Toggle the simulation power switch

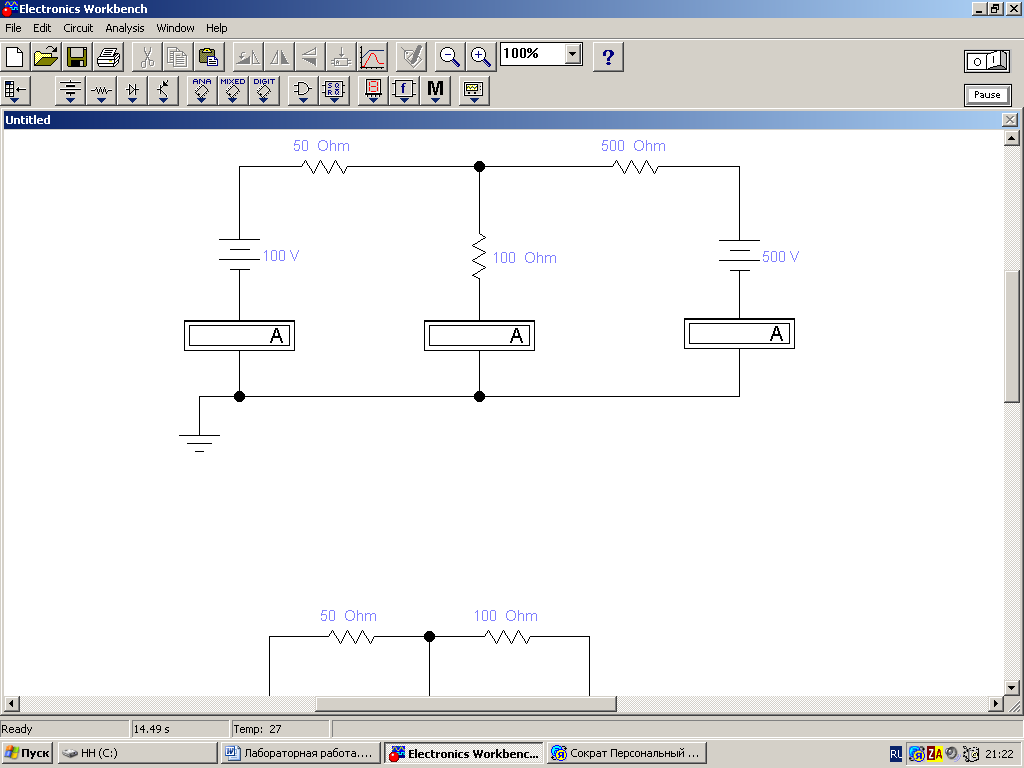pyautogui.click(x=987, y=61)
